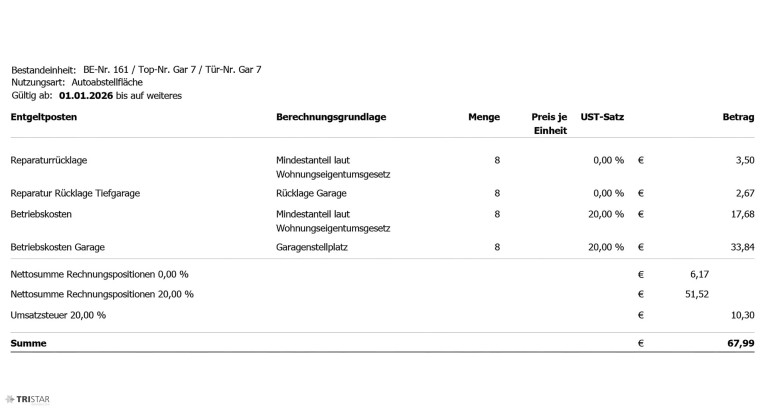Click the Bestandeinheit BE-Nr. 161 line
770x417 pixels.
(136, 69)
